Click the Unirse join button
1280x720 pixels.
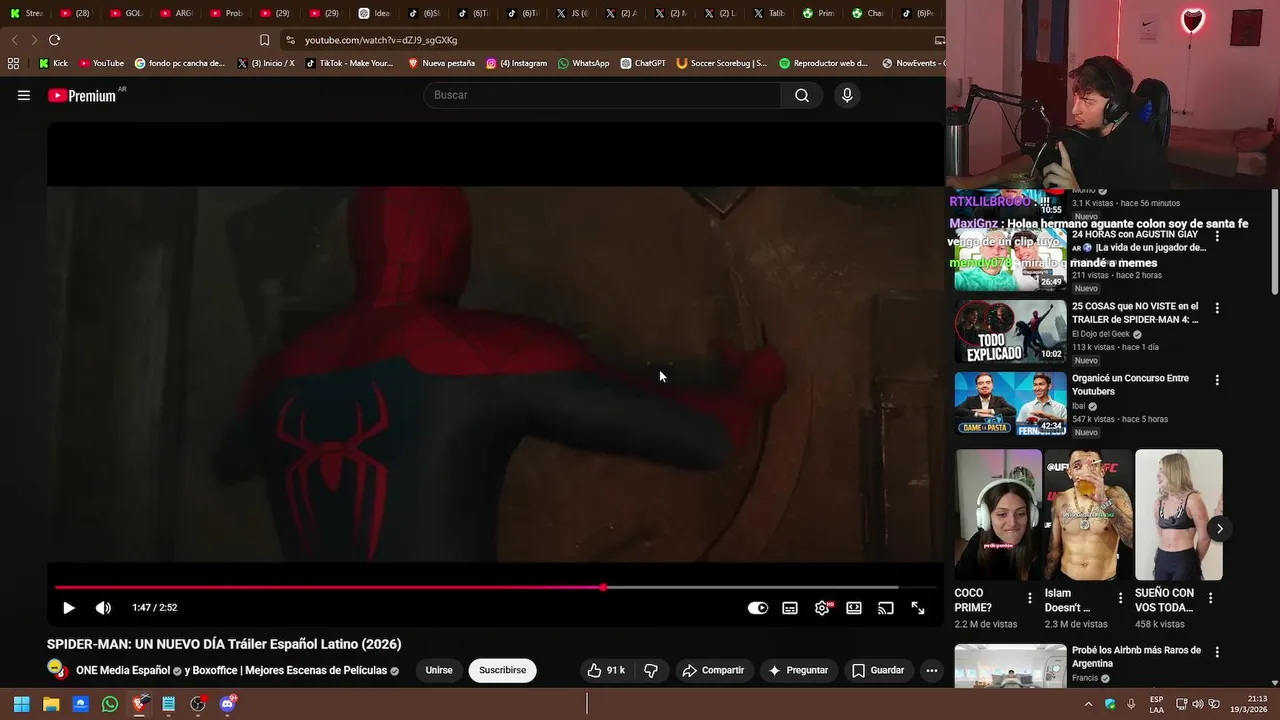439,670
